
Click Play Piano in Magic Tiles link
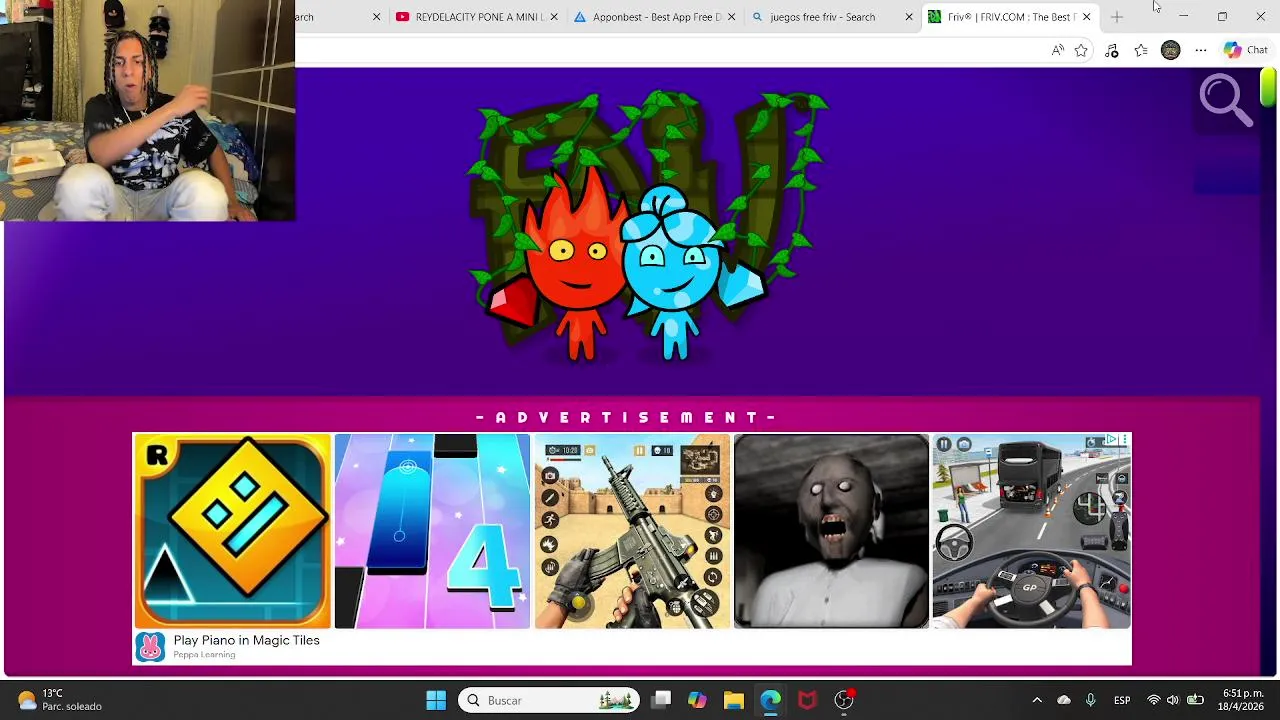point(246,640)
